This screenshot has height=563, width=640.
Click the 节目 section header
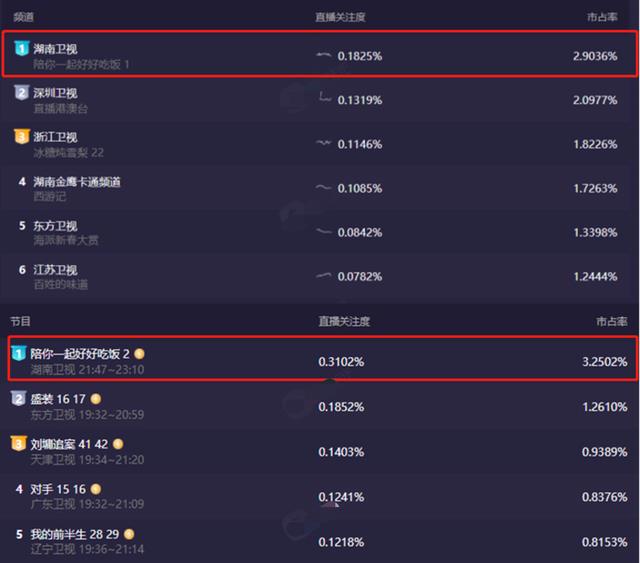20,321
